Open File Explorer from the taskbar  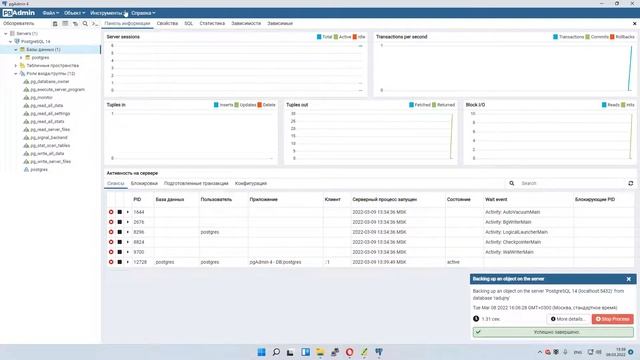(320, 352)
